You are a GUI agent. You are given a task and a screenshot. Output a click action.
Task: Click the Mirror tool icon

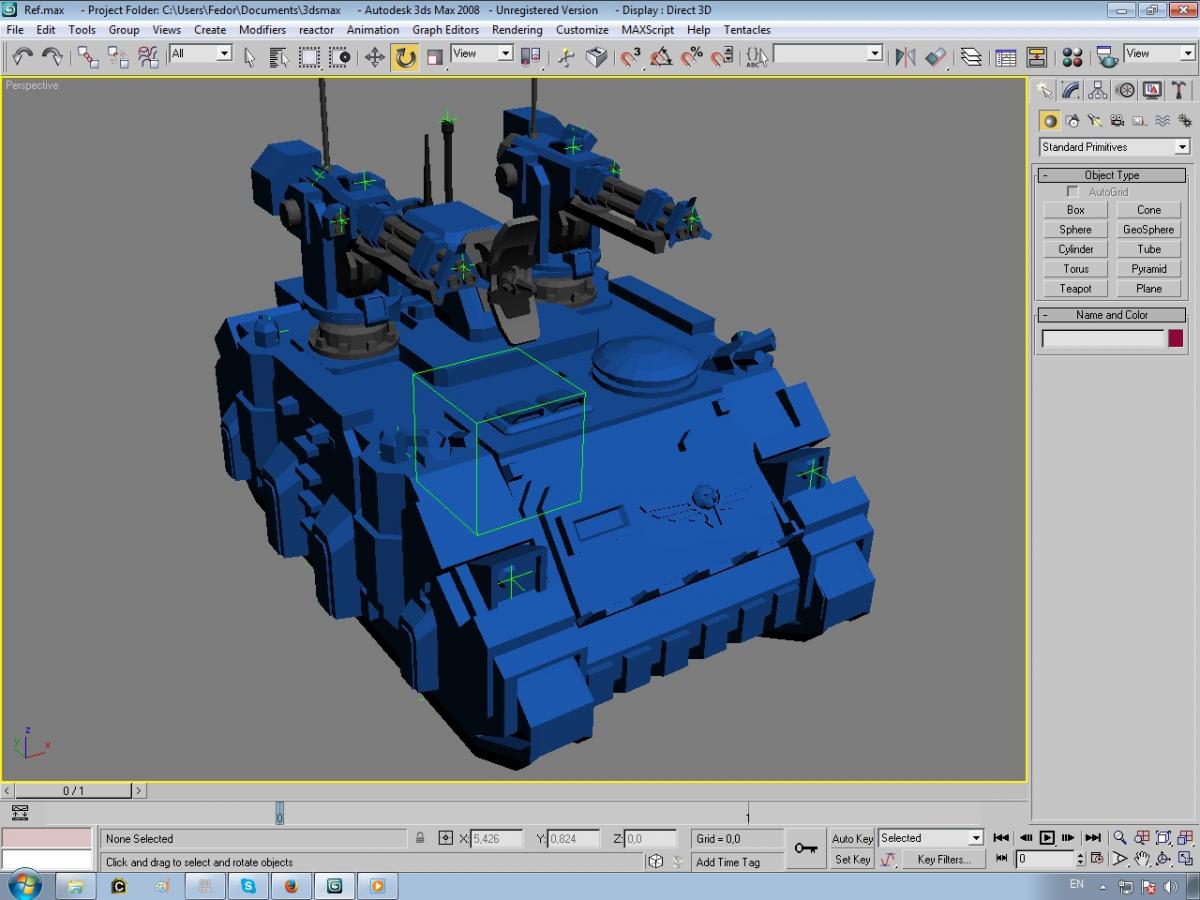905,57
